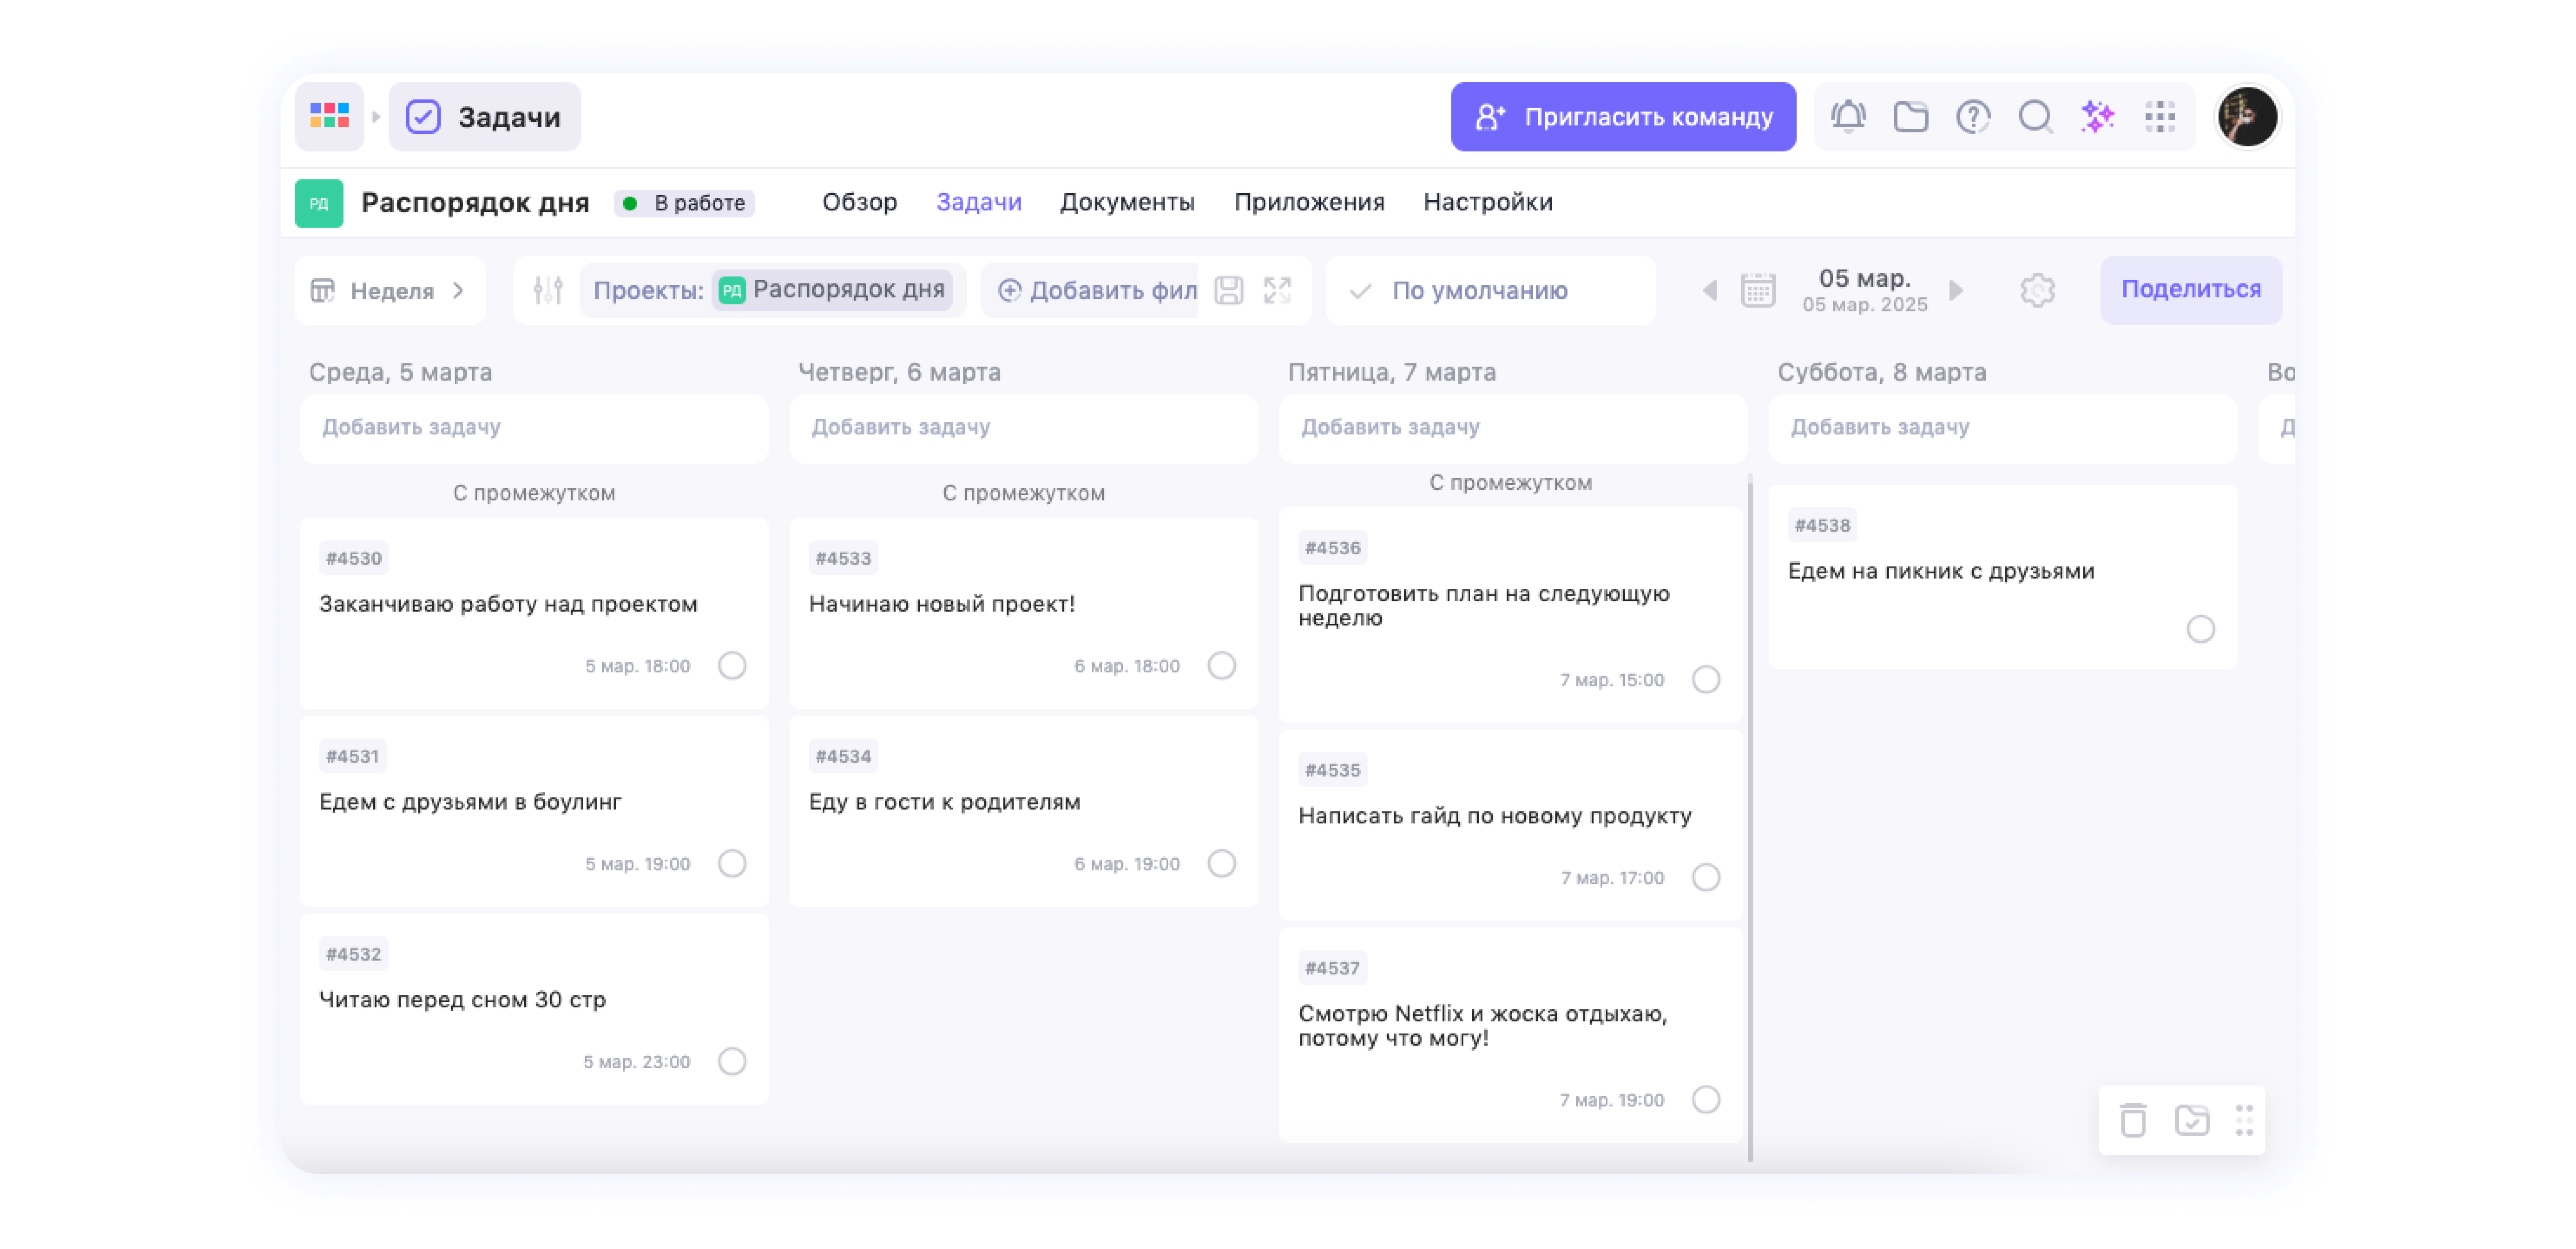Open the По умолчанию sorting dropdown
Viewport: 2576px width, 1249px height.
(x=1480, y=290)
